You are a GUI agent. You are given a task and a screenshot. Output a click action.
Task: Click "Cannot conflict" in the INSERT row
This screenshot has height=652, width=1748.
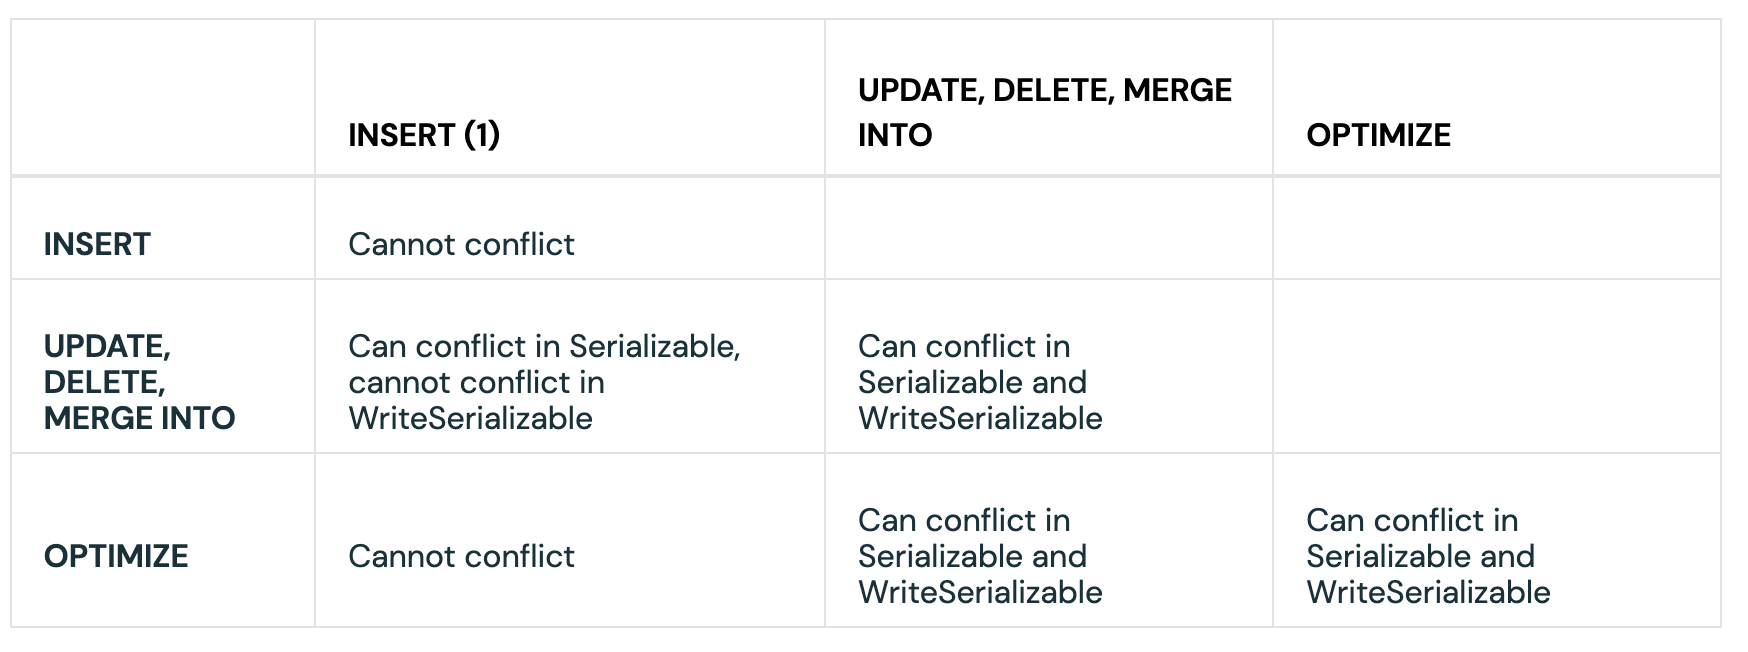(x=461, y=244)
